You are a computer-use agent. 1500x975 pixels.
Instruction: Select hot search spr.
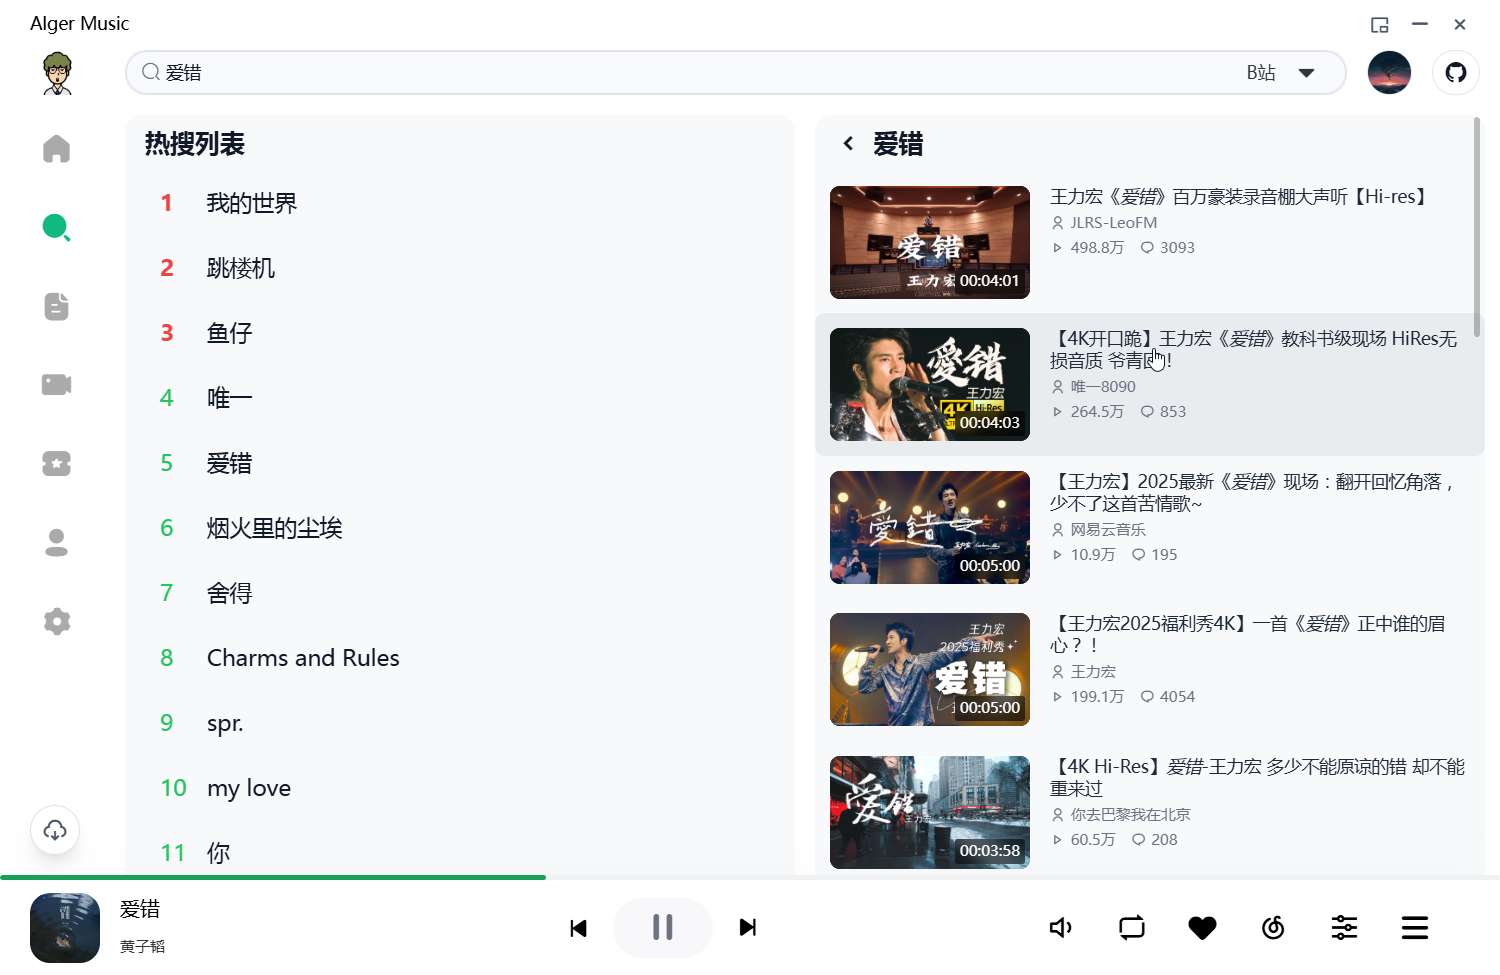(x=225, y=723)
